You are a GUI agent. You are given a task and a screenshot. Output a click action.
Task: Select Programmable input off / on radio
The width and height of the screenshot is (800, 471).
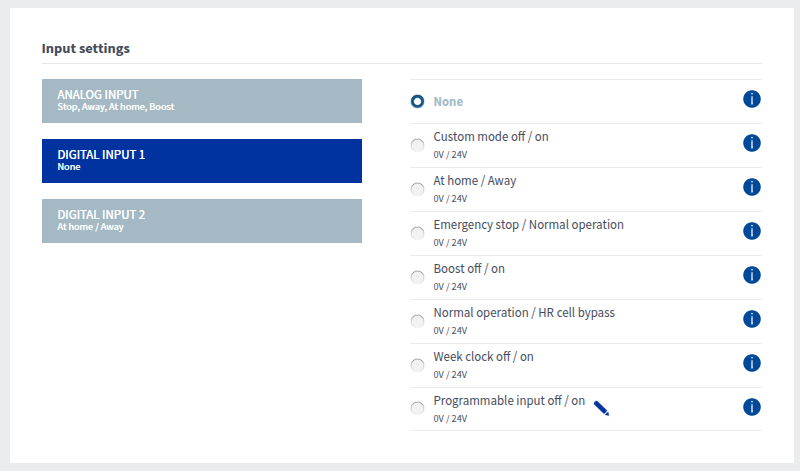click(x=417, y=409)
